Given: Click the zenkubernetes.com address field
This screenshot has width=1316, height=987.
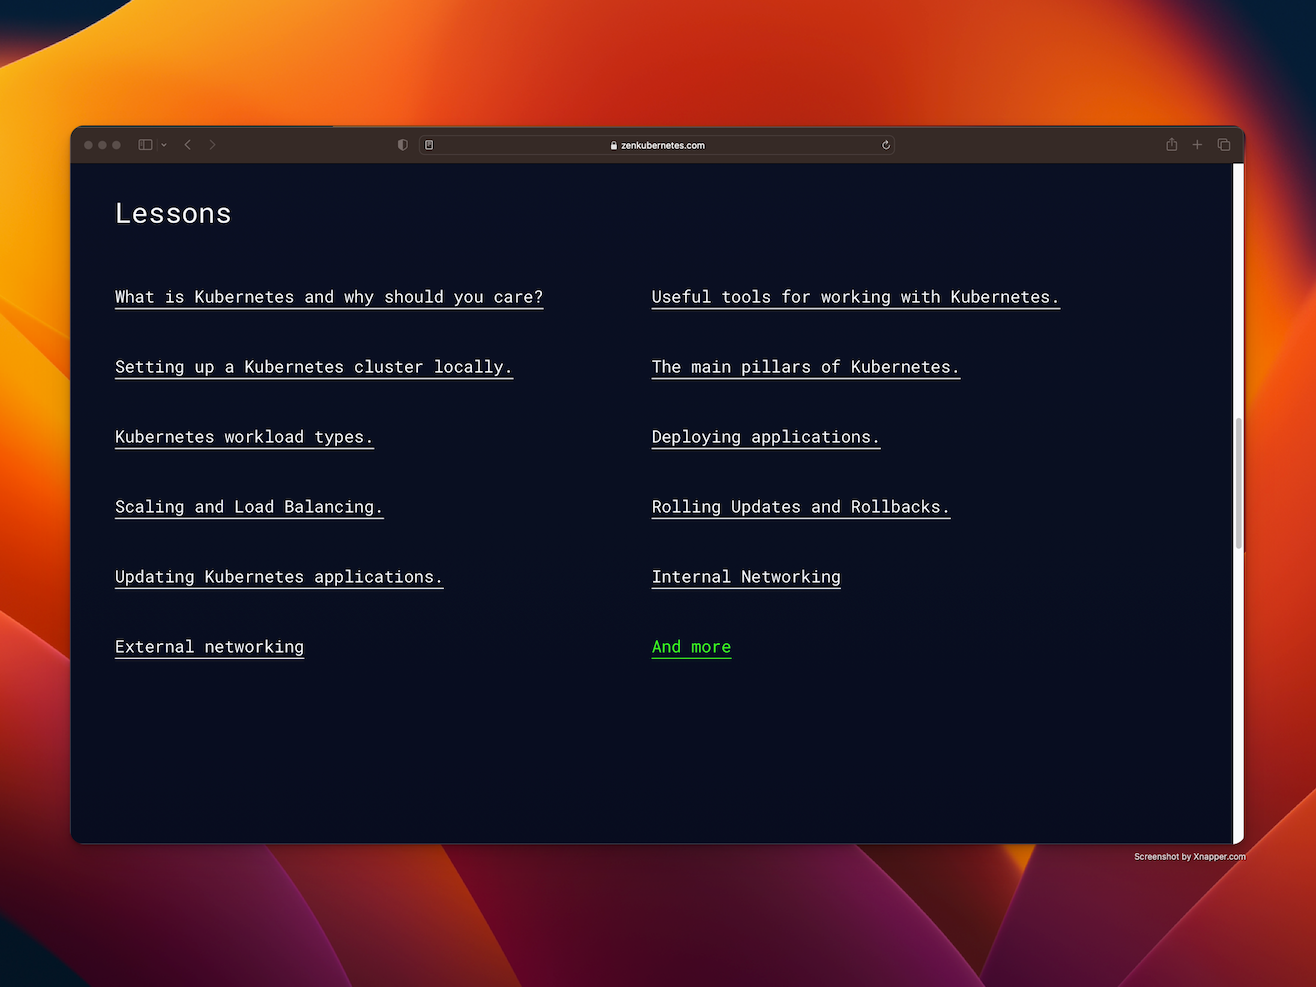Looking at the screenshot, I should tap(657, 145).
